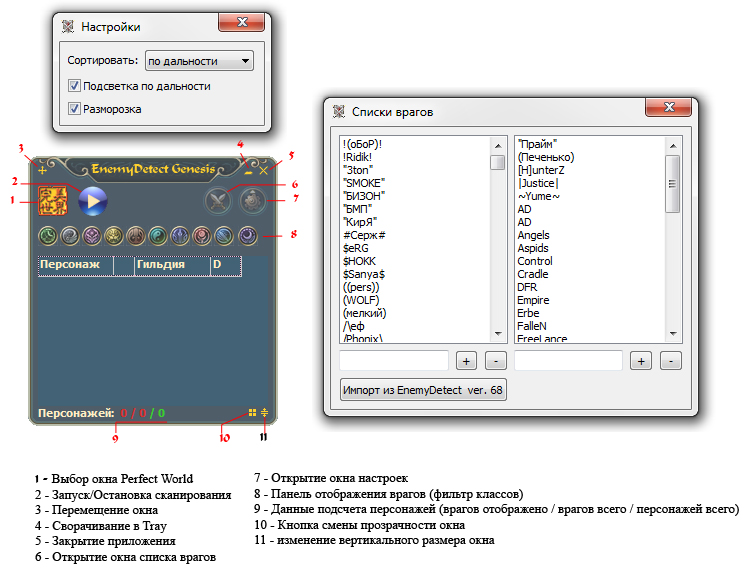Image resolution: width=754 pixels, height=584 pixels.
Task: Select Angels in the guild list
Action: click(533, 235)
